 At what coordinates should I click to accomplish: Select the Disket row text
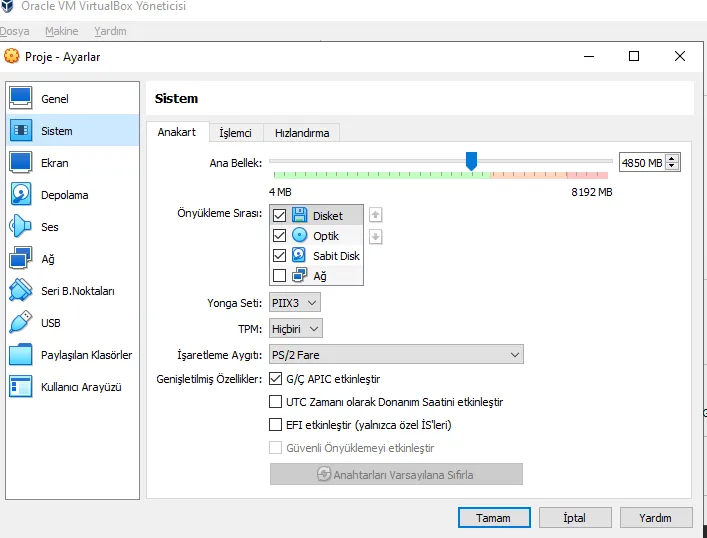point(328,216)
